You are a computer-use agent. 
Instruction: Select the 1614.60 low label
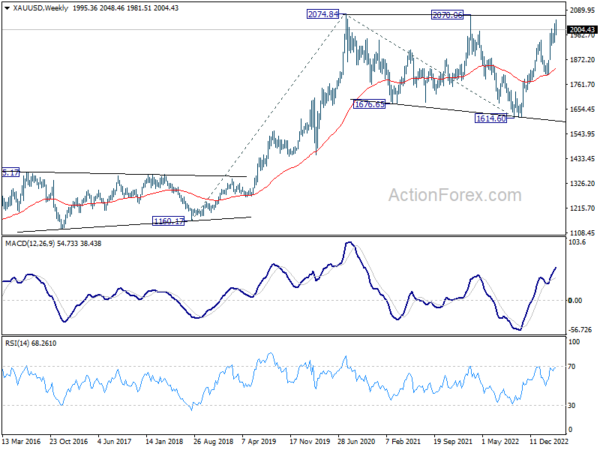491,119
